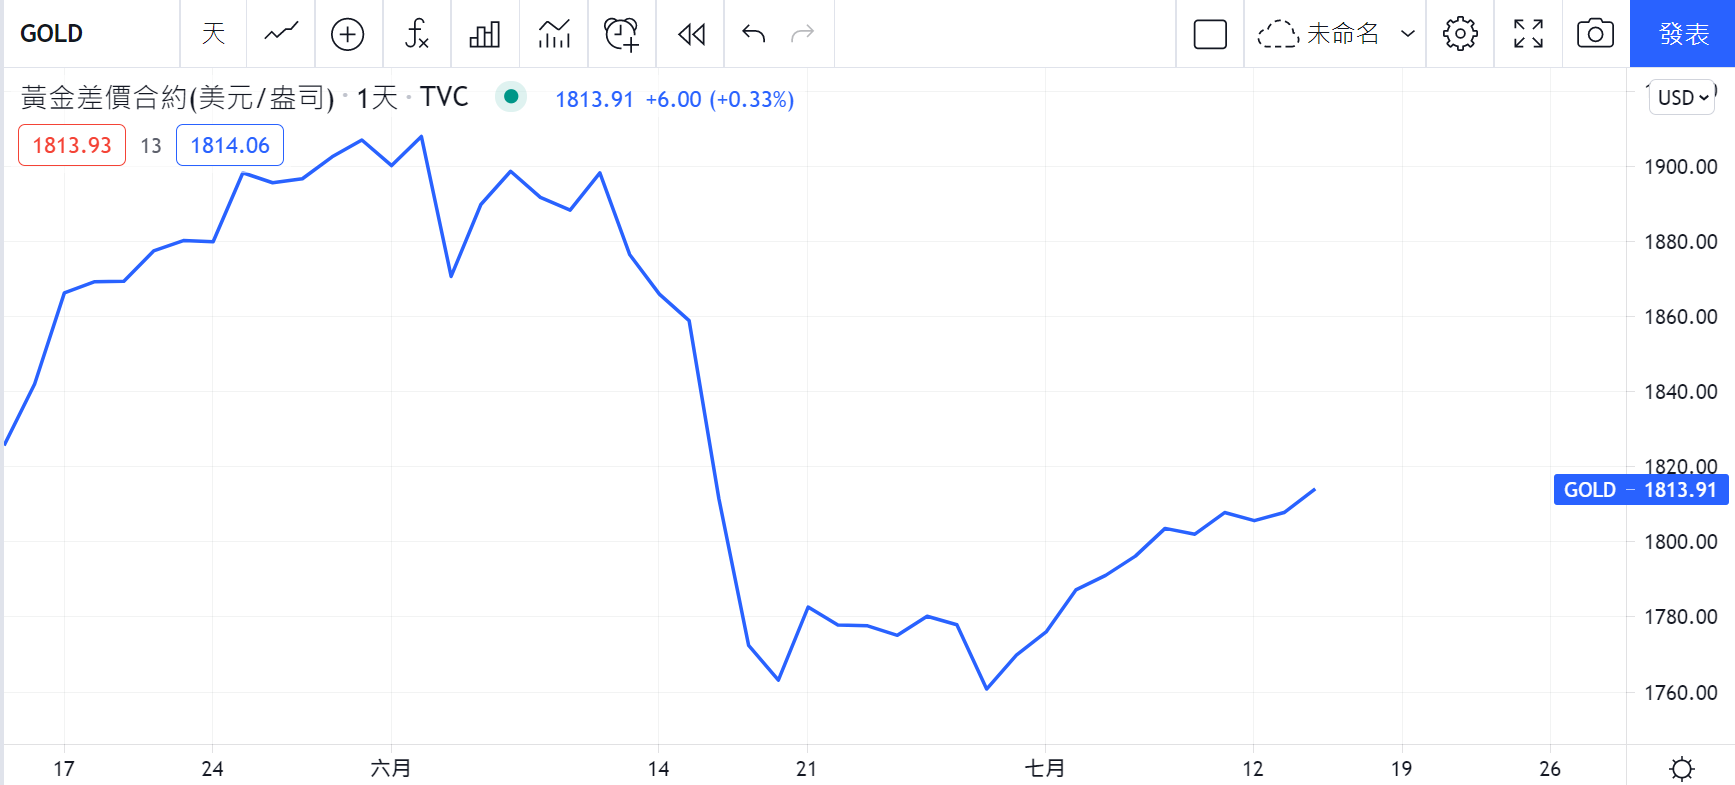Take a chart snapshot with the camera icon
This screenshot has height=785, width=1735.
tap(1595, 34)
